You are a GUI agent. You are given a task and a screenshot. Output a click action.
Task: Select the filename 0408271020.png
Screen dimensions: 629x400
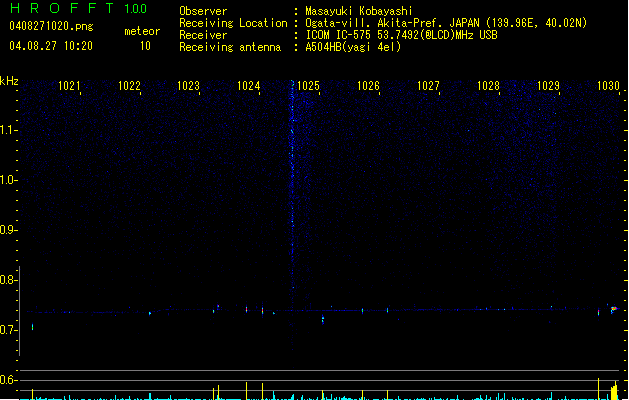click(51, 26)
